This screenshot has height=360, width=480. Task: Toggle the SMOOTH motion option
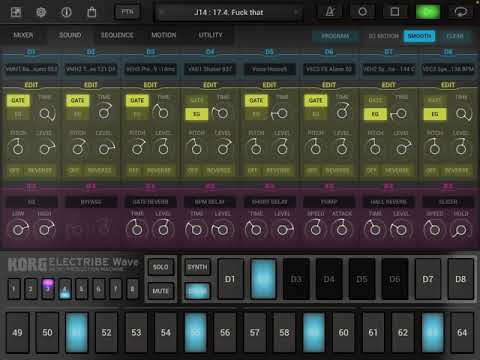tap(419, 36)
